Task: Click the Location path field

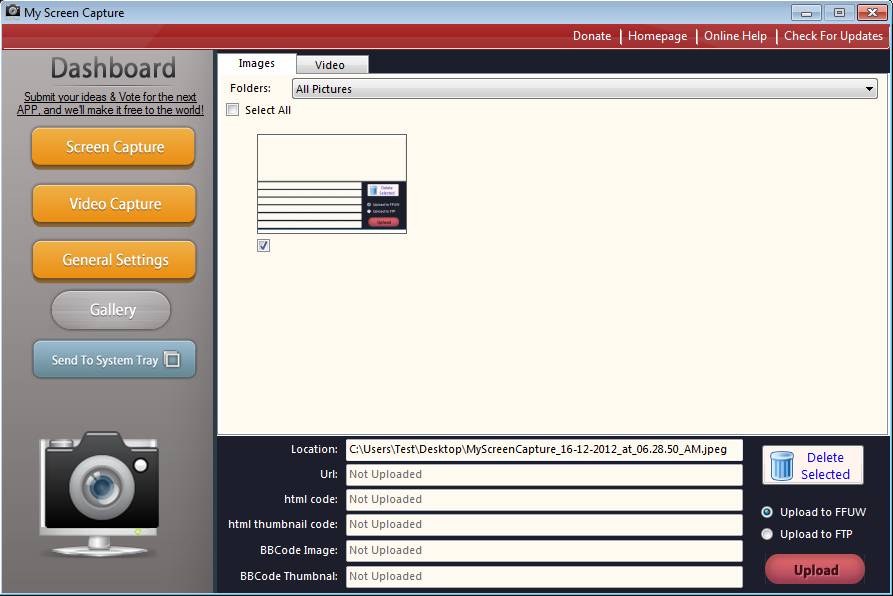Action: (544, 449)
